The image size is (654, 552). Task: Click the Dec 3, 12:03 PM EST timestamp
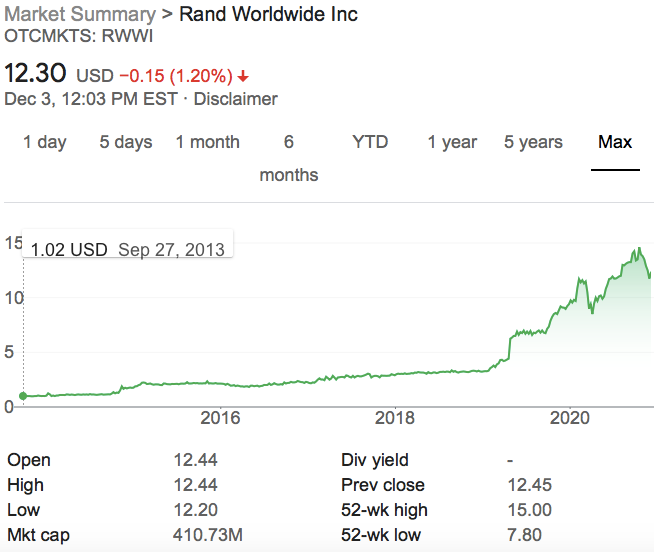click(x=91, y=99)
